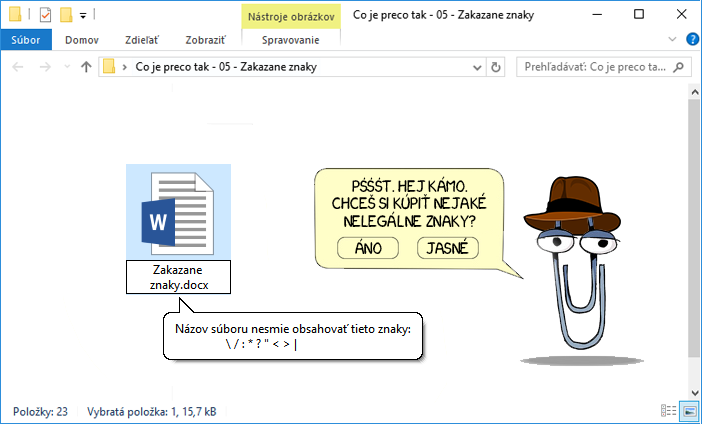The width and height of the screenshot is (702, 424).
Task: Click the New Folder icon in quick access toolbar
Action: coord(66,14)
